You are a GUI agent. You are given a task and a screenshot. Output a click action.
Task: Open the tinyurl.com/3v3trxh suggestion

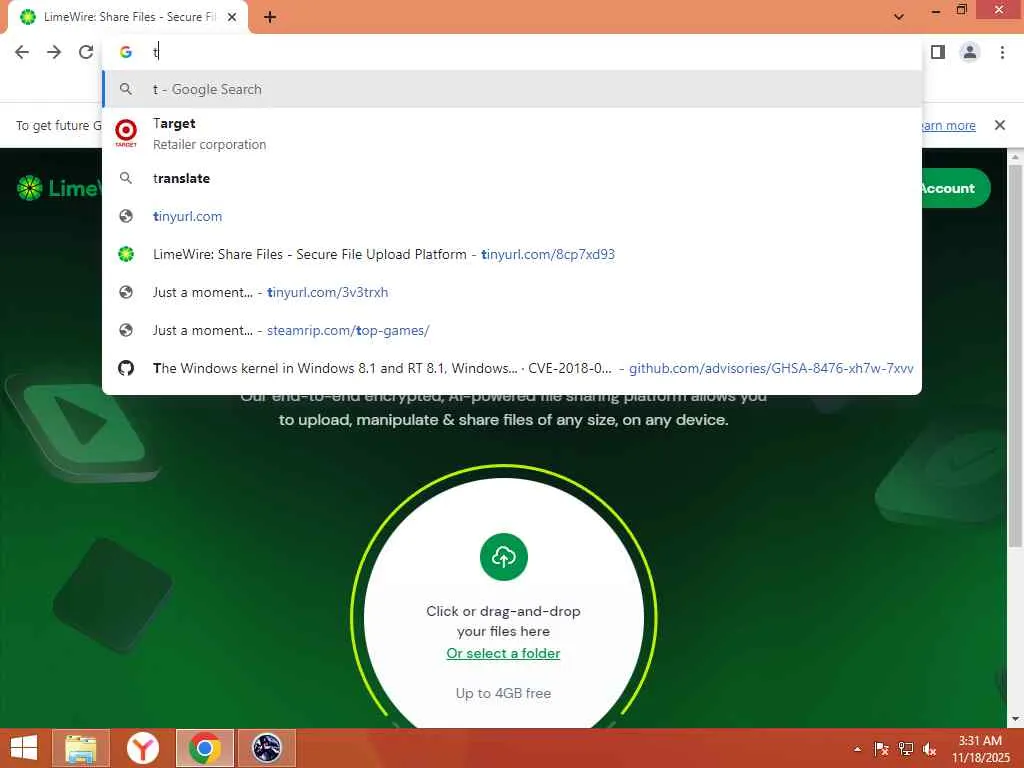coord(512,292)
